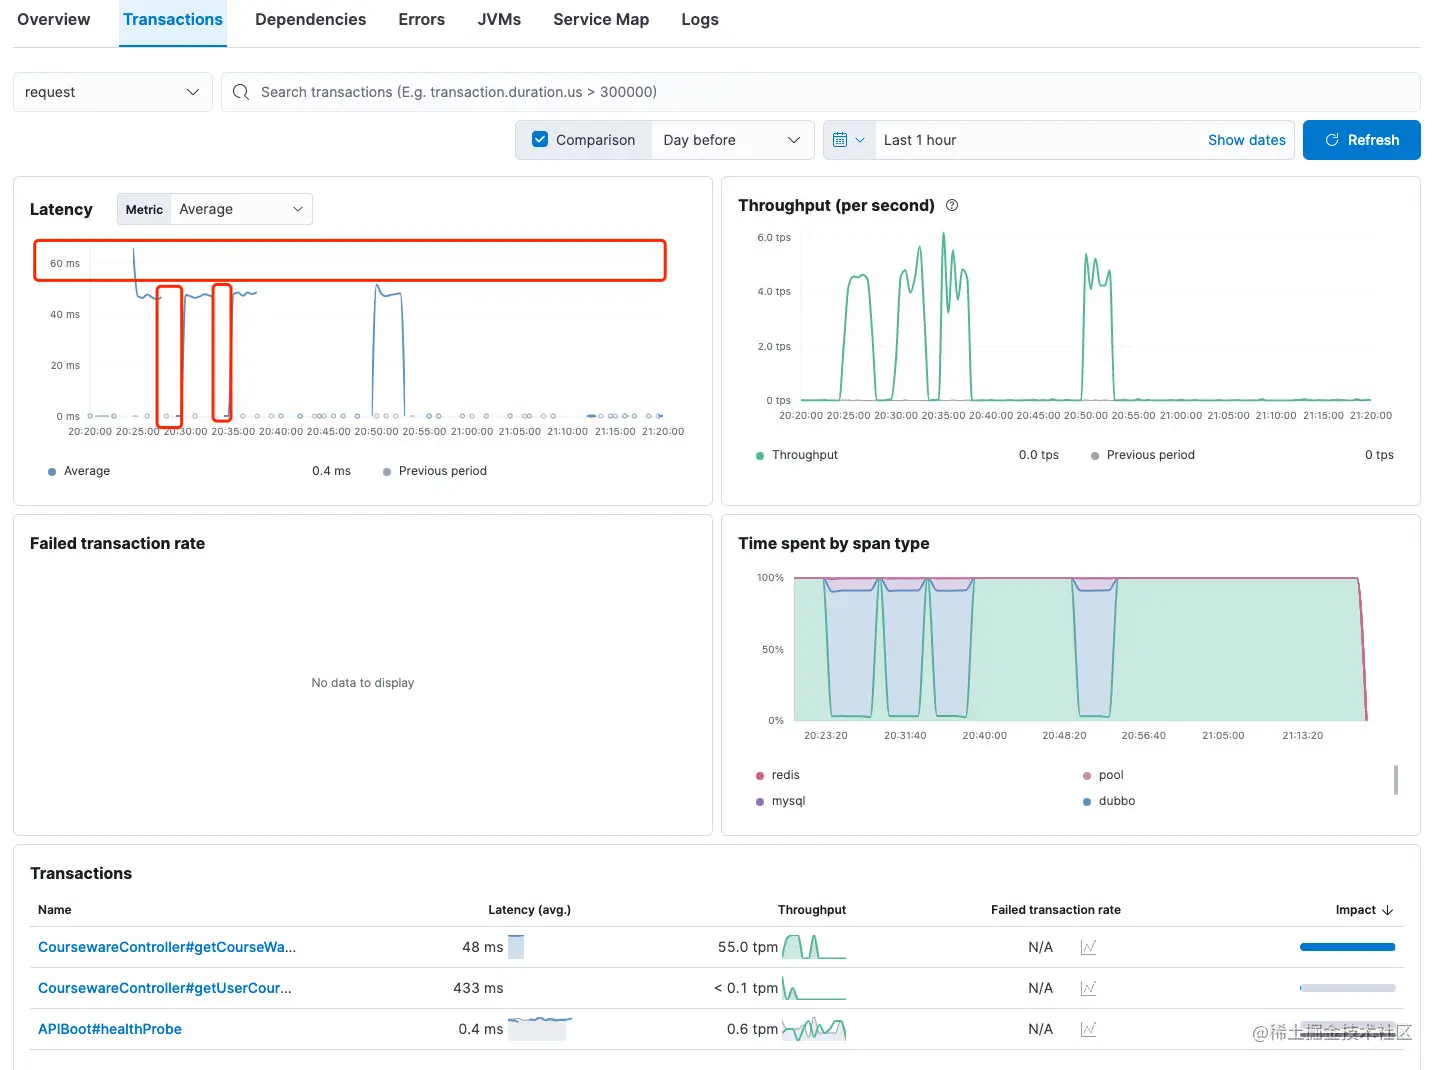The width and height of the screenshot is (1440, 1070).
Task: Click the Throughput help question icon
Action: [x=952, y=205]
